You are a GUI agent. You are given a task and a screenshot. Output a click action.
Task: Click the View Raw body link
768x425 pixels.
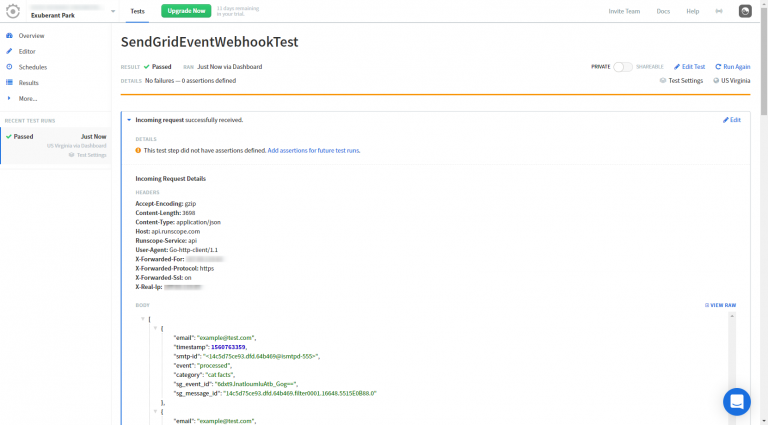[720, 305]
